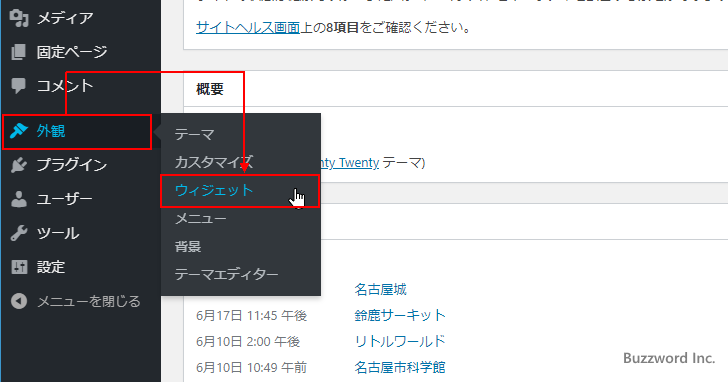
Task: Select カスタマイズ in the submenu
Action: [214, 162]
